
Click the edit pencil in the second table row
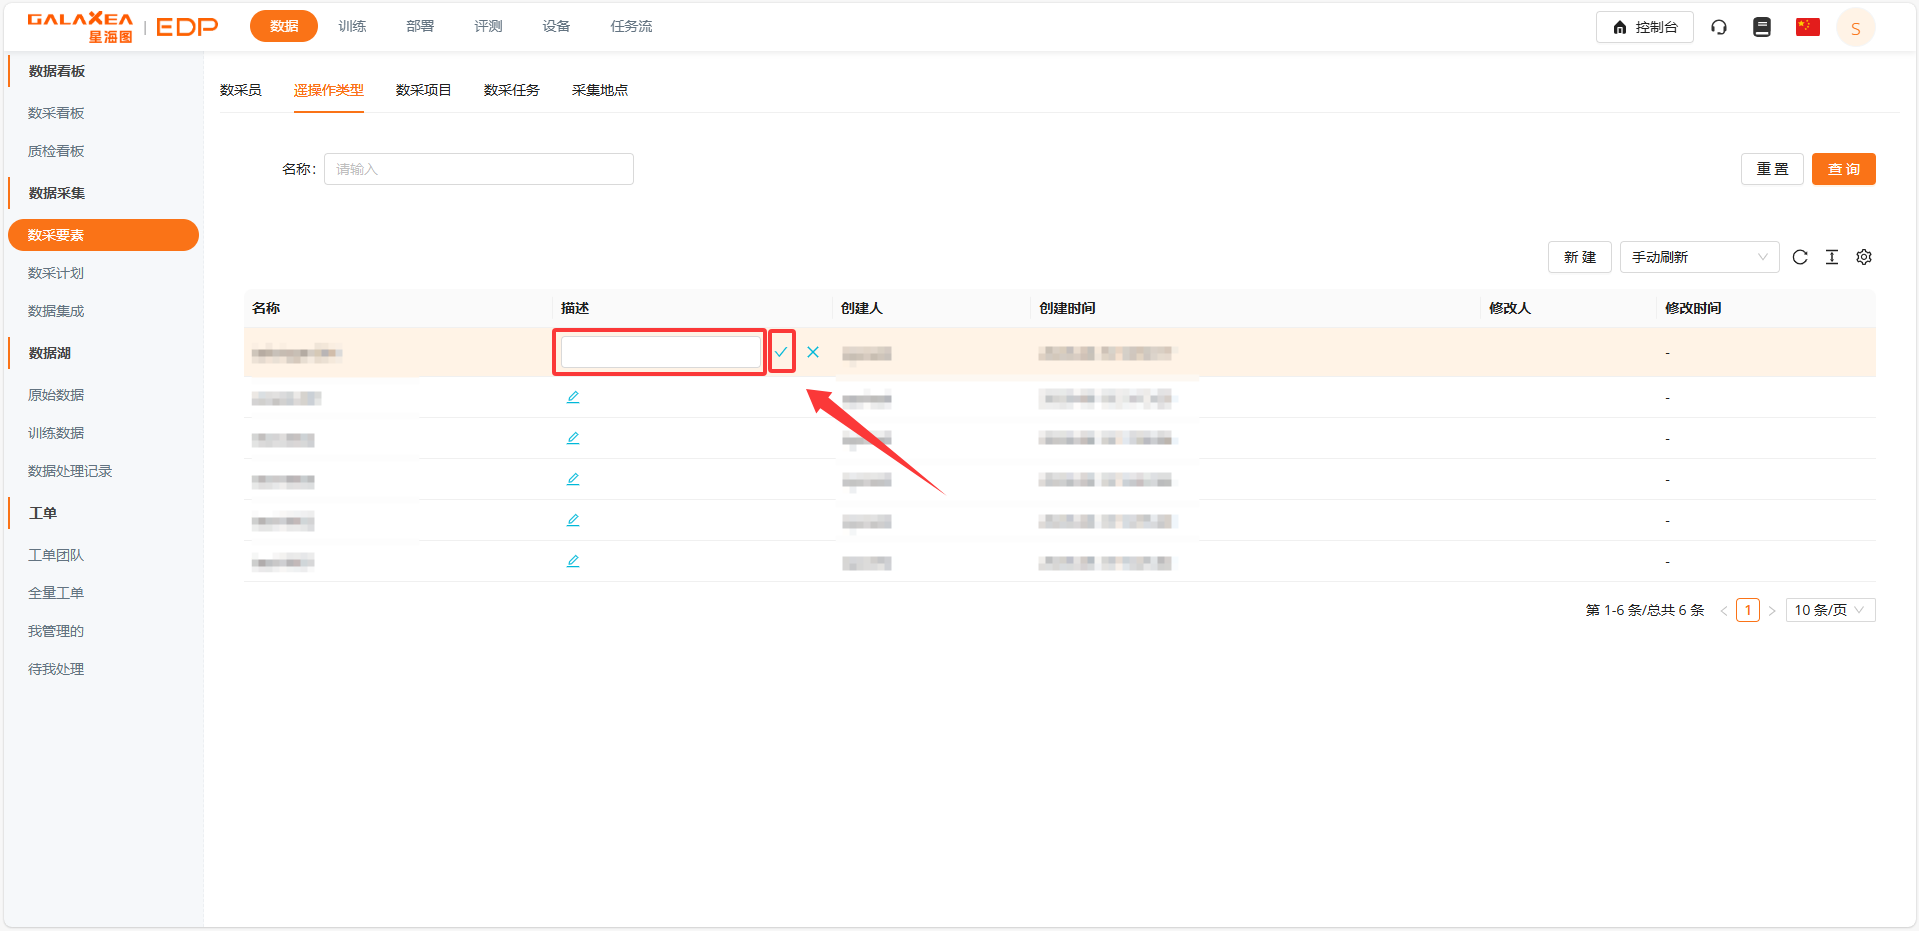point(573,397)
